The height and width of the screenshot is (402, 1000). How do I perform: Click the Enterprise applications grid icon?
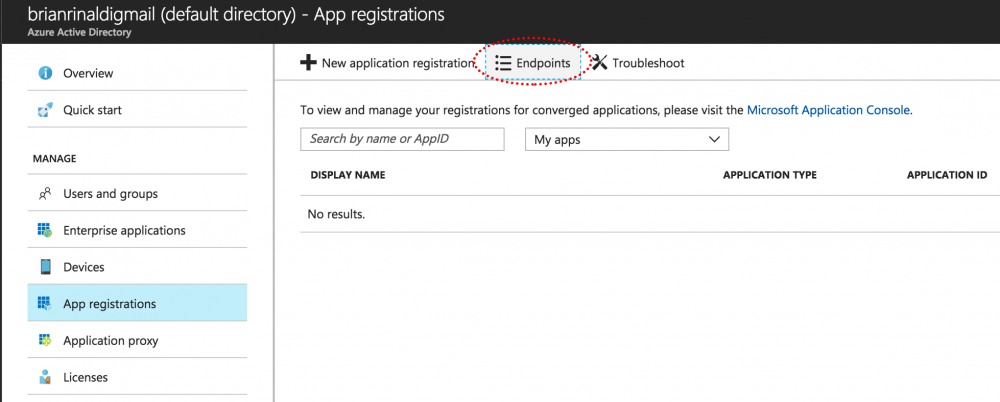(x=45, y=230)
